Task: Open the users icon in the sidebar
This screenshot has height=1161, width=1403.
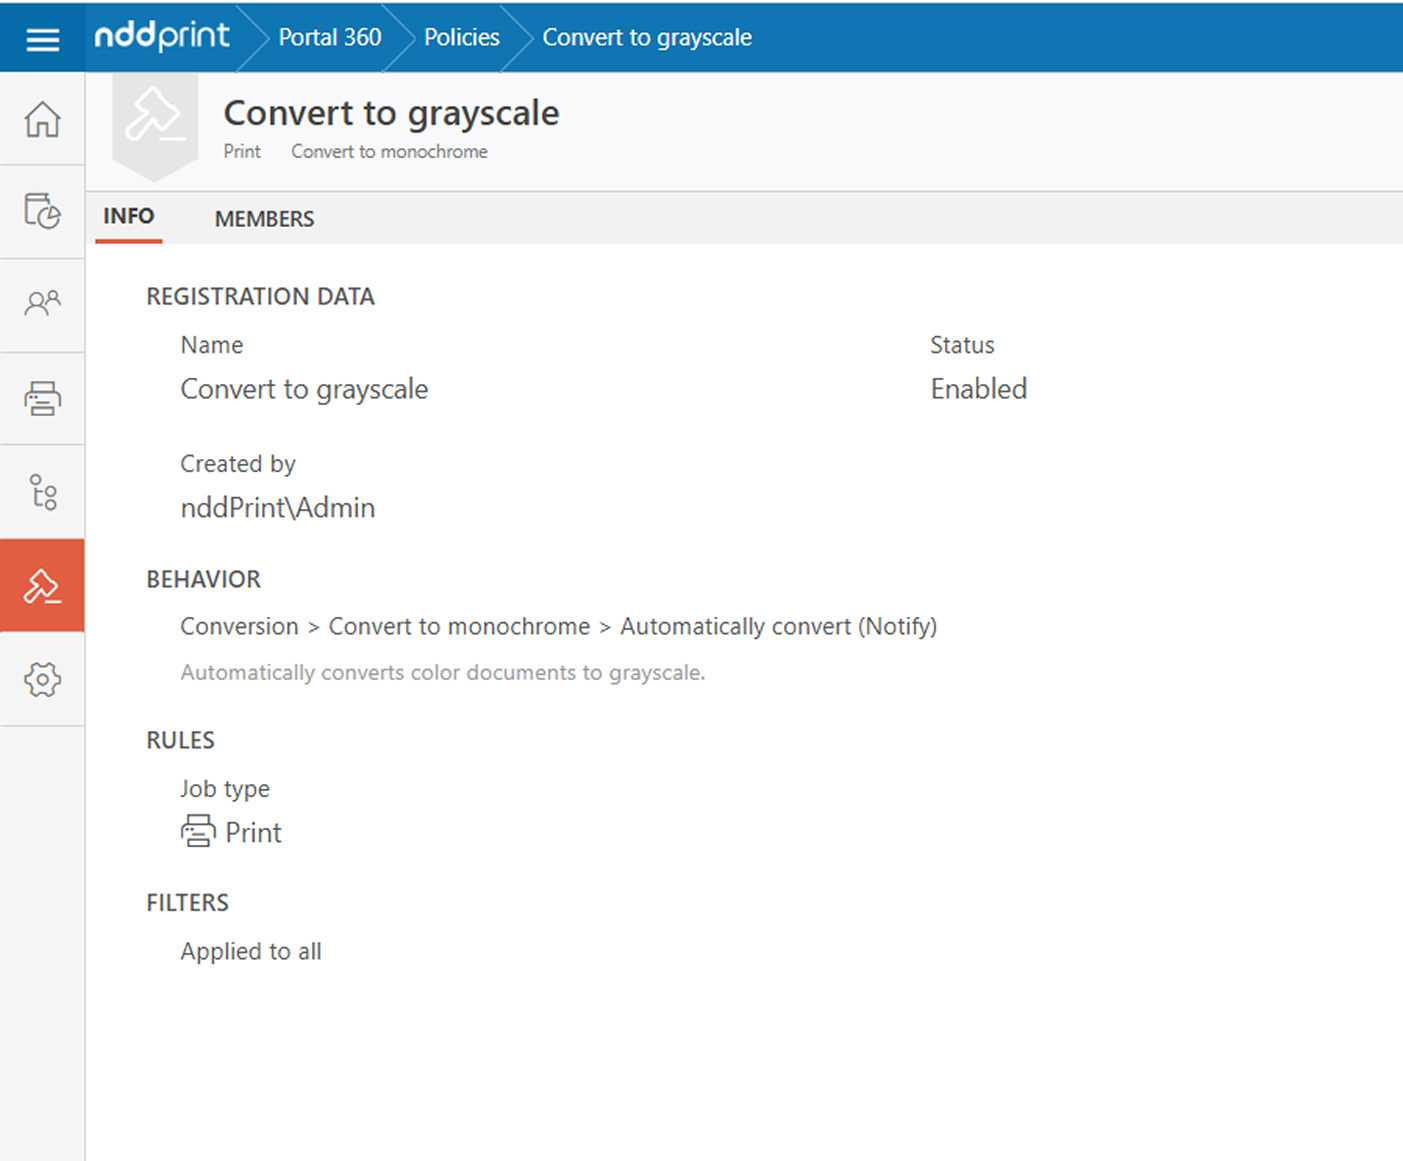Action: (x=42, y=303)
